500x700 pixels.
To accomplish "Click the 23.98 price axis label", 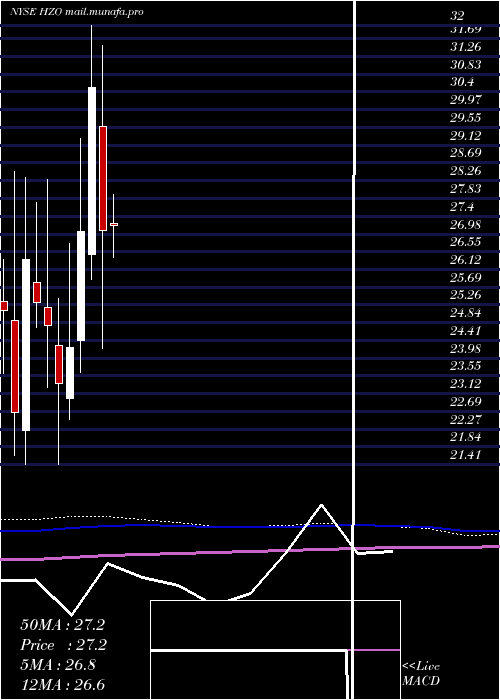I will [466, 348].
